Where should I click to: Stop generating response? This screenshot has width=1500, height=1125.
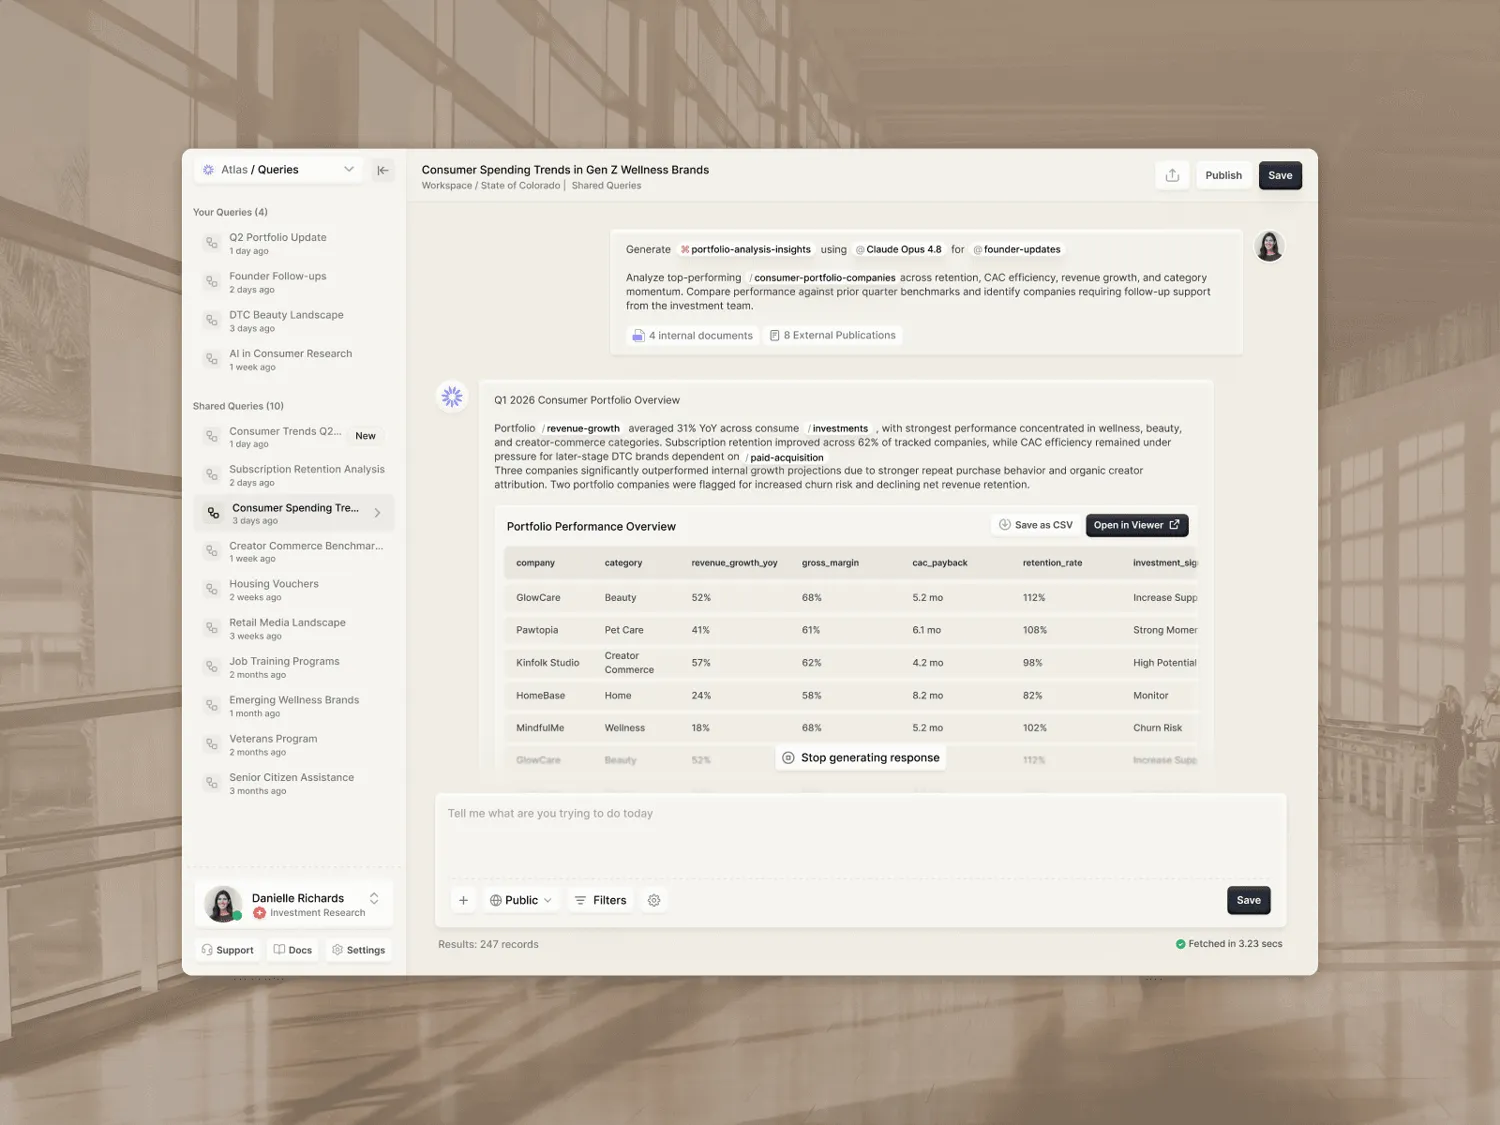(860, 758)
